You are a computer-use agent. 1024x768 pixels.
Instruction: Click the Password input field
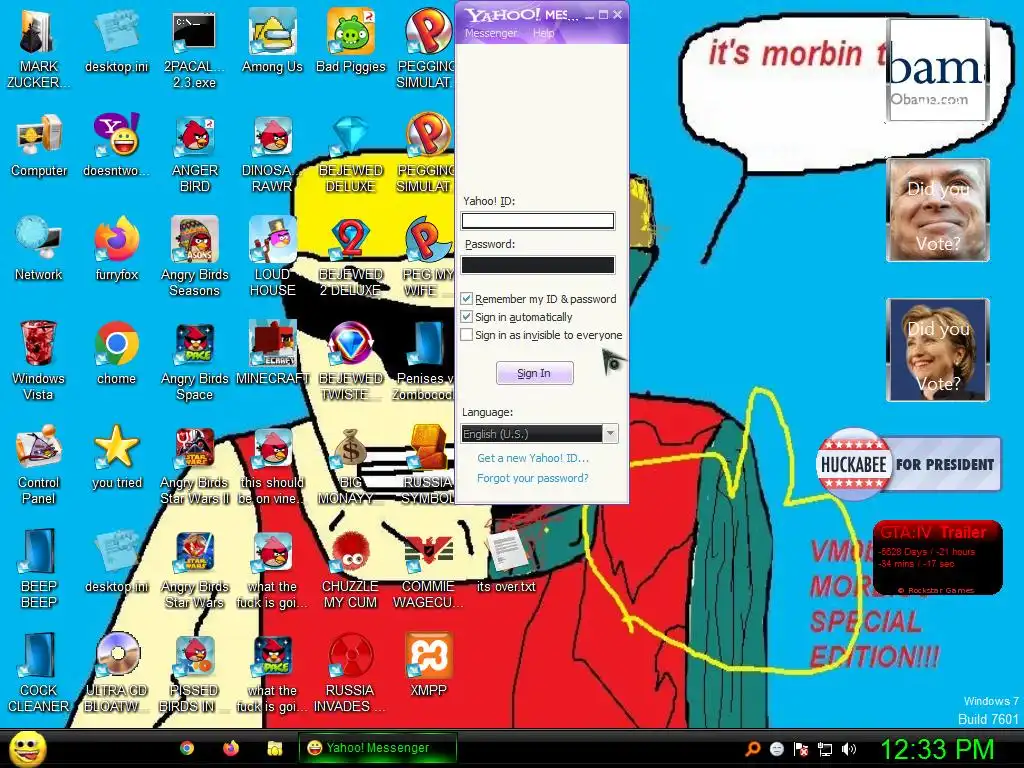[537, 264]
